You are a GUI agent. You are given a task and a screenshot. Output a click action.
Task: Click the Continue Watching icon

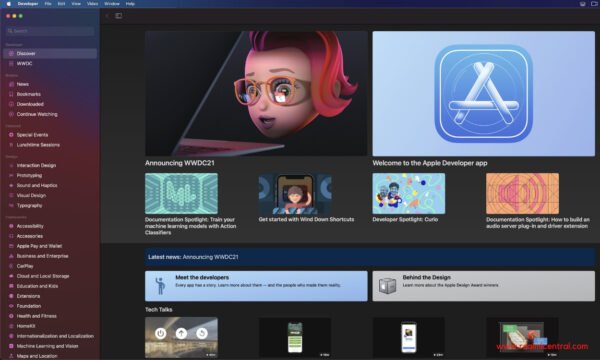pyautogui.click(x=11, y=114)
